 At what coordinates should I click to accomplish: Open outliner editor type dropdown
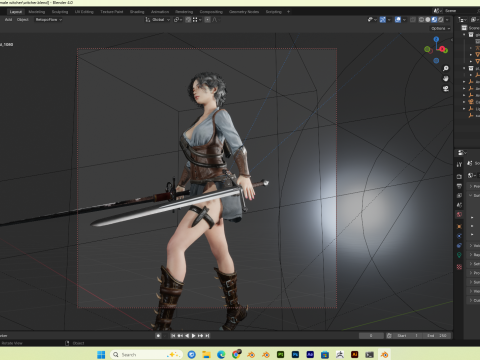(462, 20)
